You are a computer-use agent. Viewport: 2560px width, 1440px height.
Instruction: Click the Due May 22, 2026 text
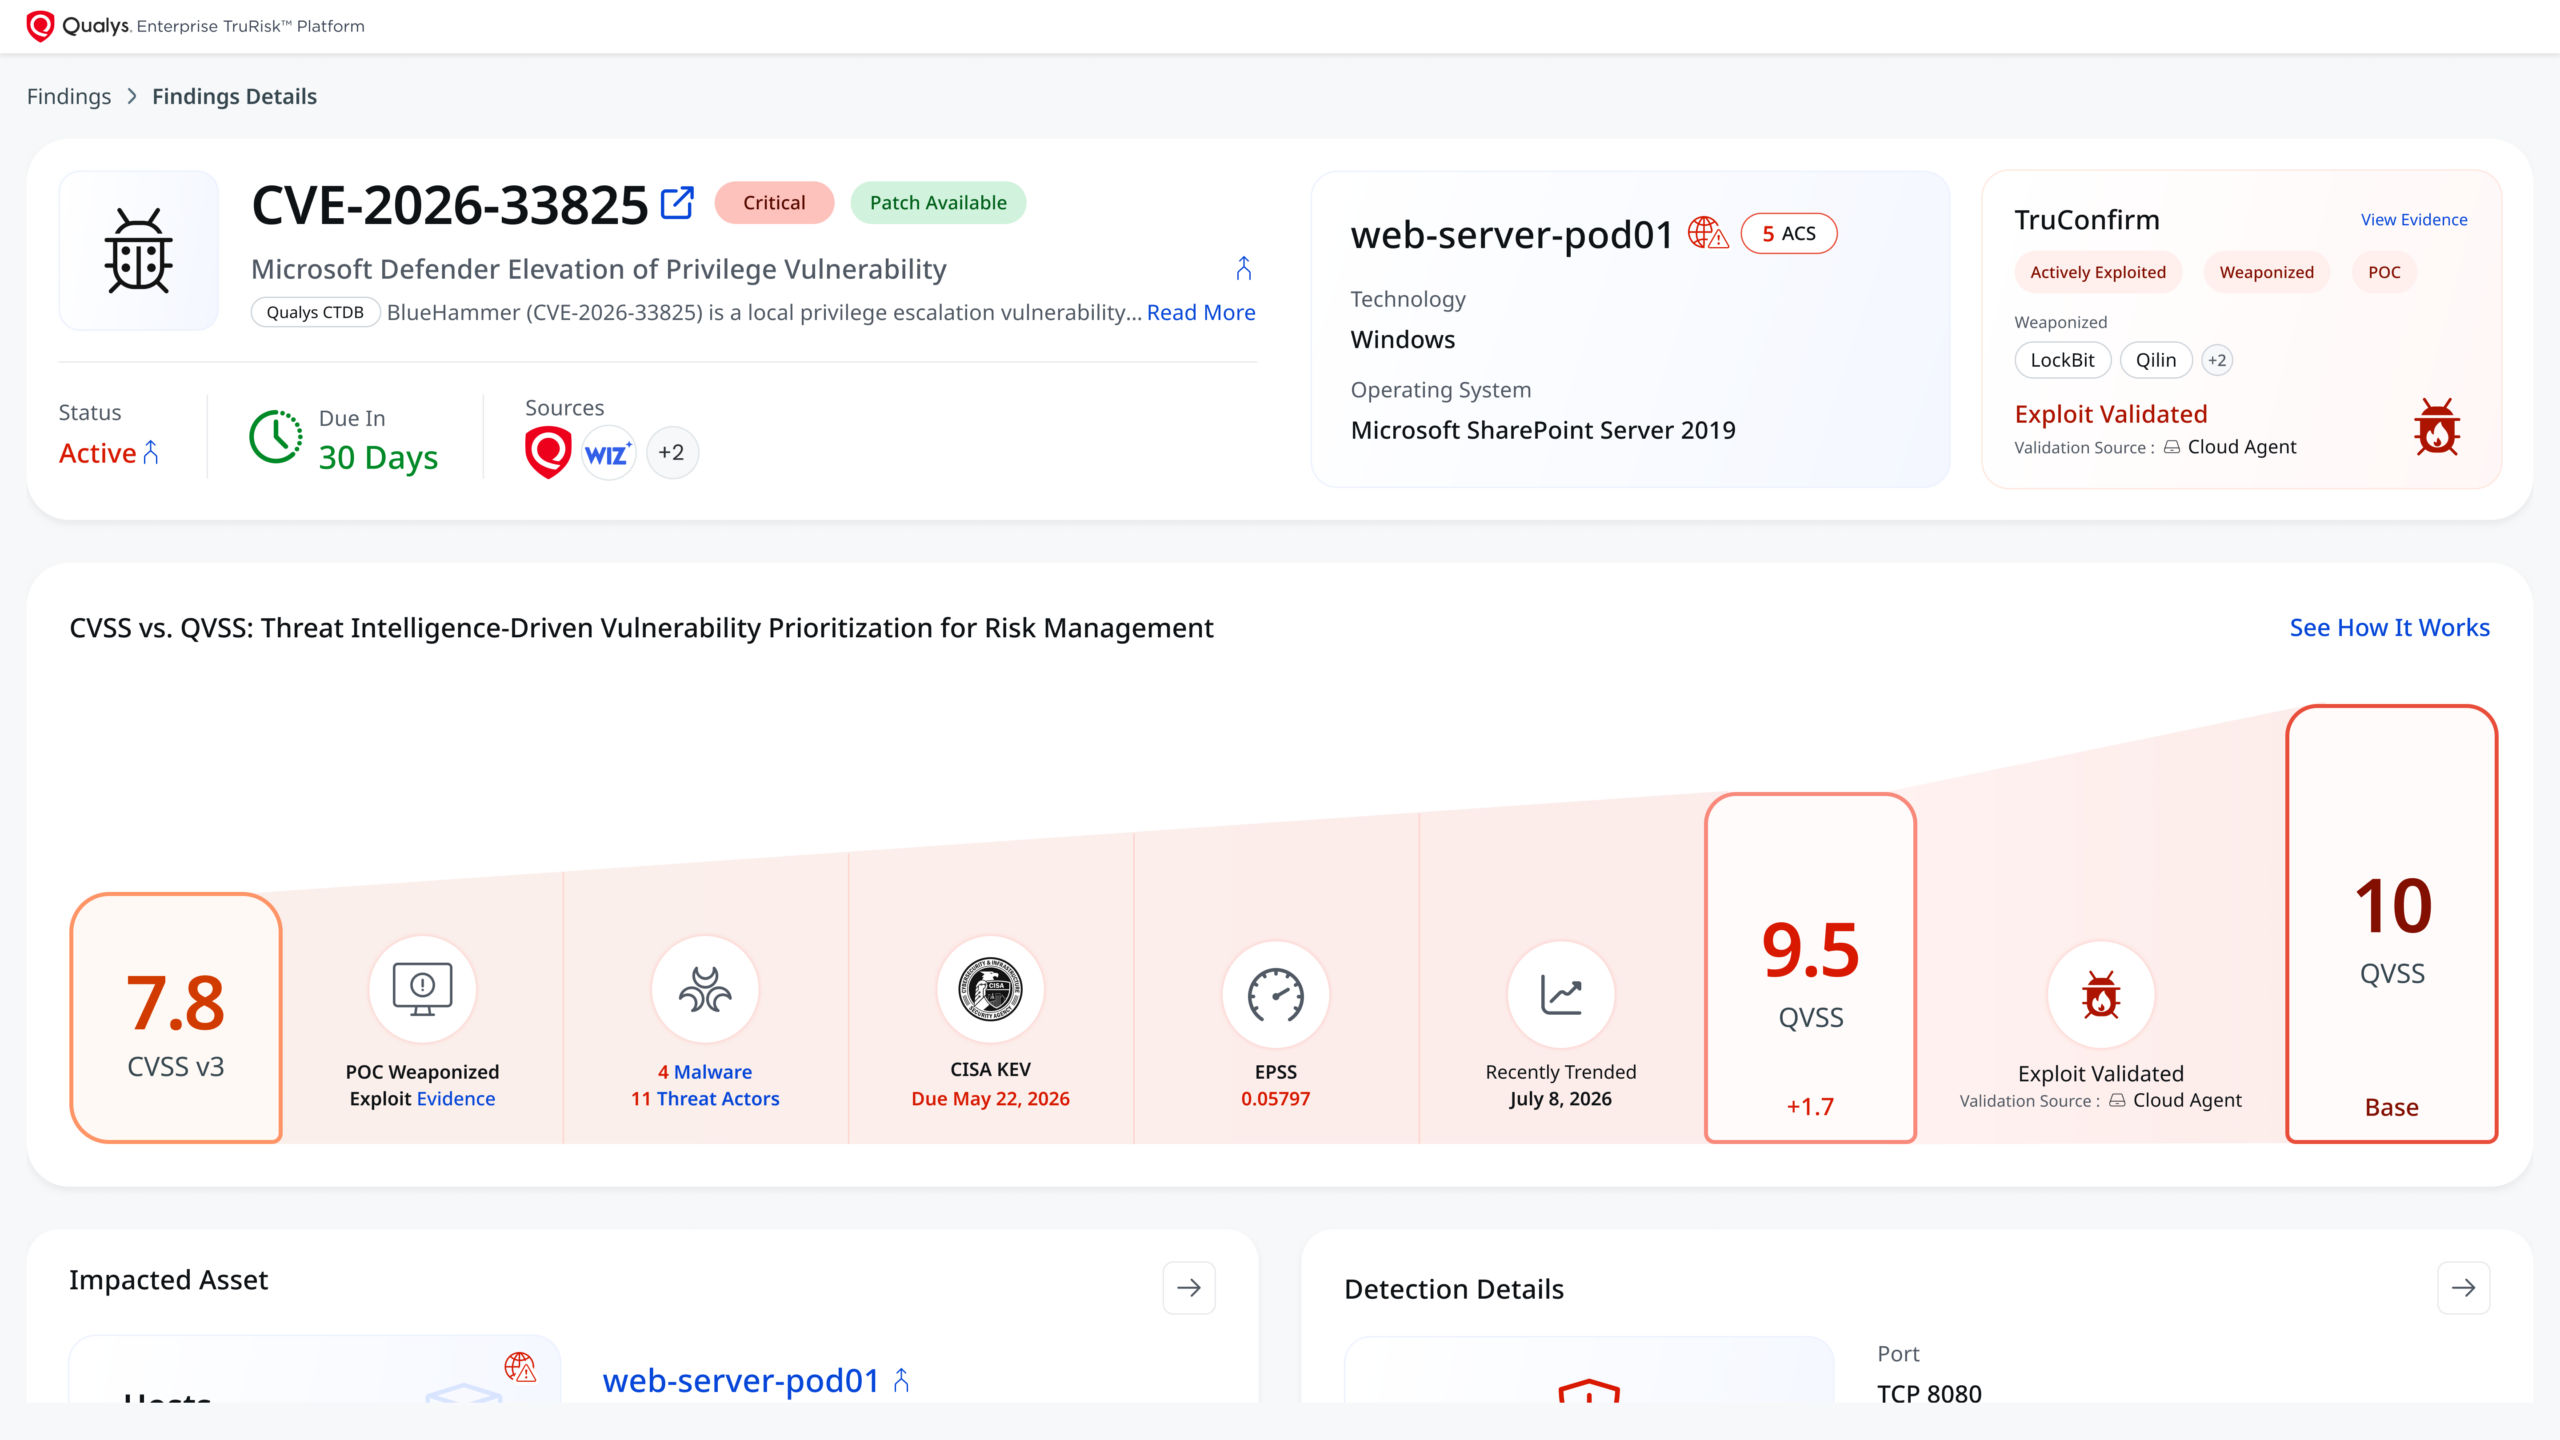pos(990,1099)
